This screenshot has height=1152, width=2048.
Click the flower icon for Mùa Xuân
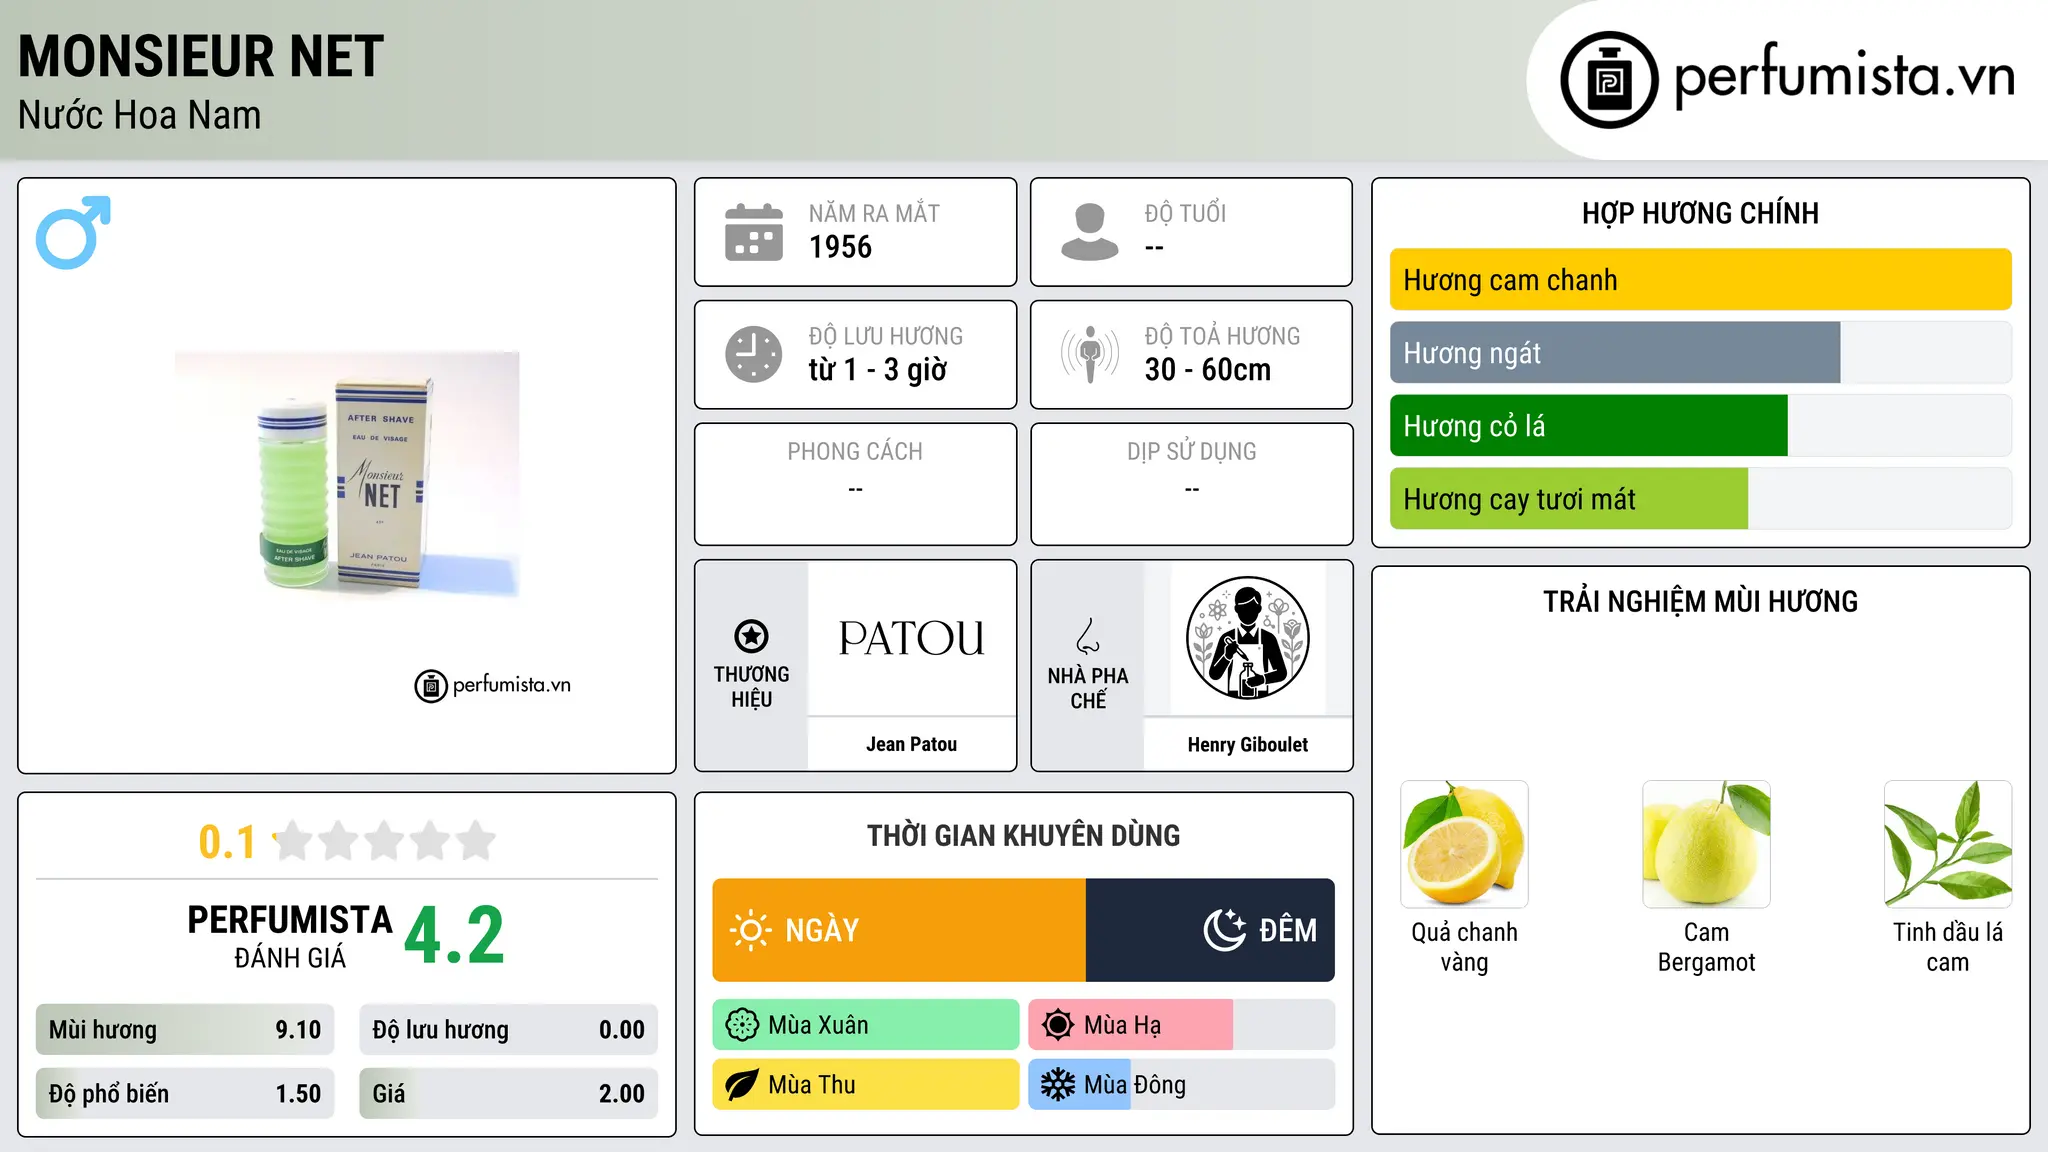[x=742, y=1025]
